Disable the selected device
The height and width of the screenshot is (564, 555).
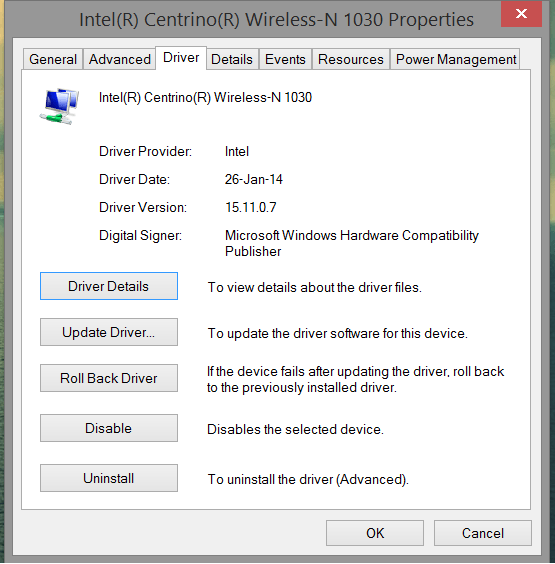pos(109,428)
